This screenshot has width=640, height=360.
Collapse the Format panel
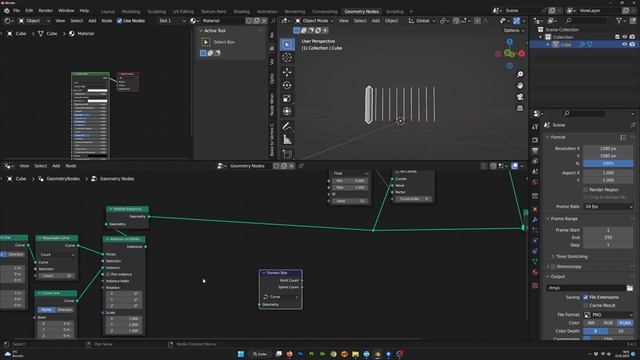(557, 138)
